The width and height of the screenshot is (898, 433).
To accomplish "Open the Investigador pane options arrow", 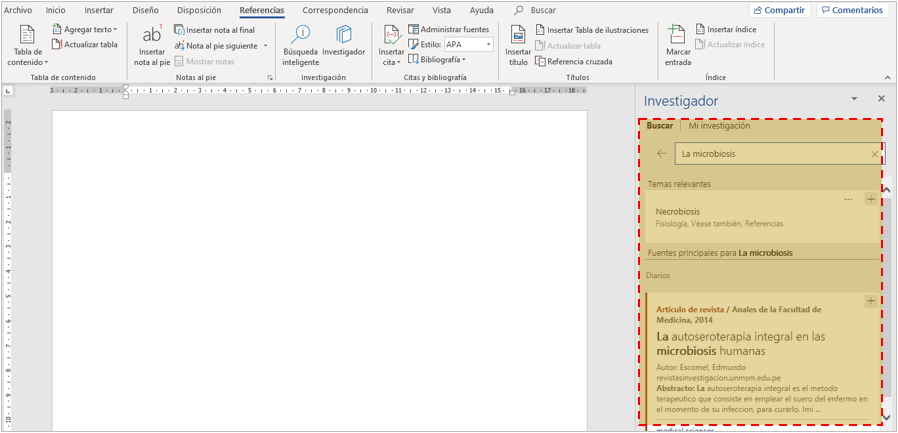I will 854,99.
